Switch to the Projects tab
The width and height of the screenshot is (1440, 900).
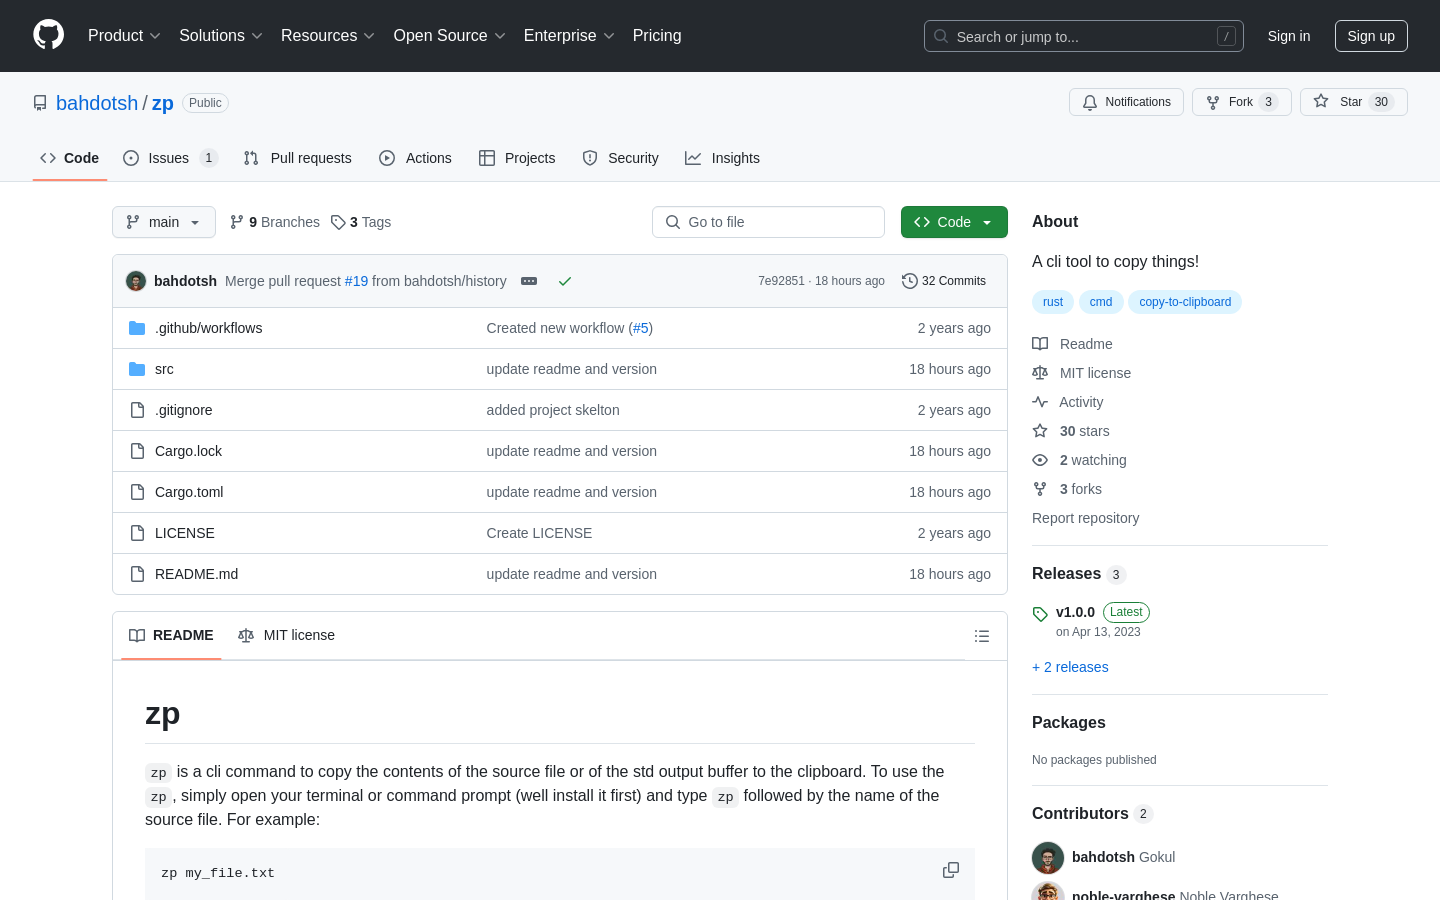pyautogui.click(x=517, y=158)
